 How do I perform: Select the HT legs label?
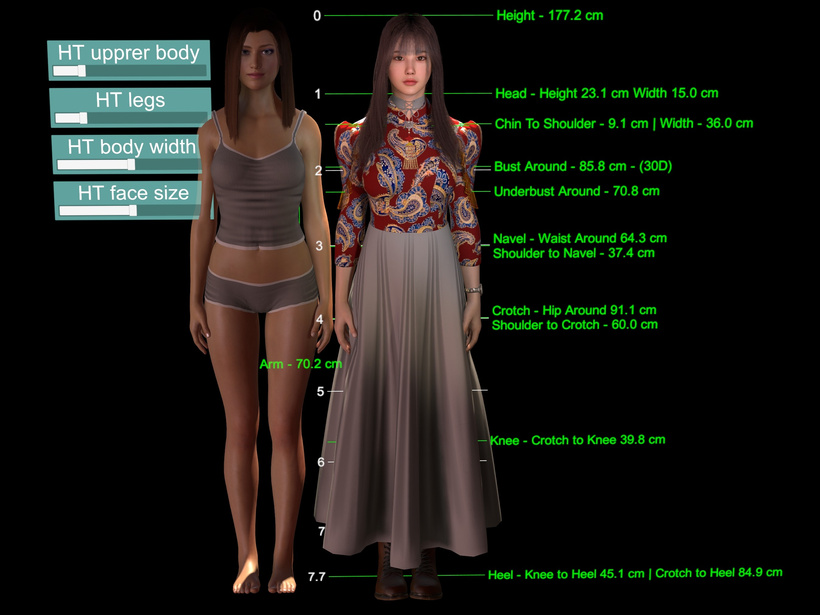tap(130, 100)
